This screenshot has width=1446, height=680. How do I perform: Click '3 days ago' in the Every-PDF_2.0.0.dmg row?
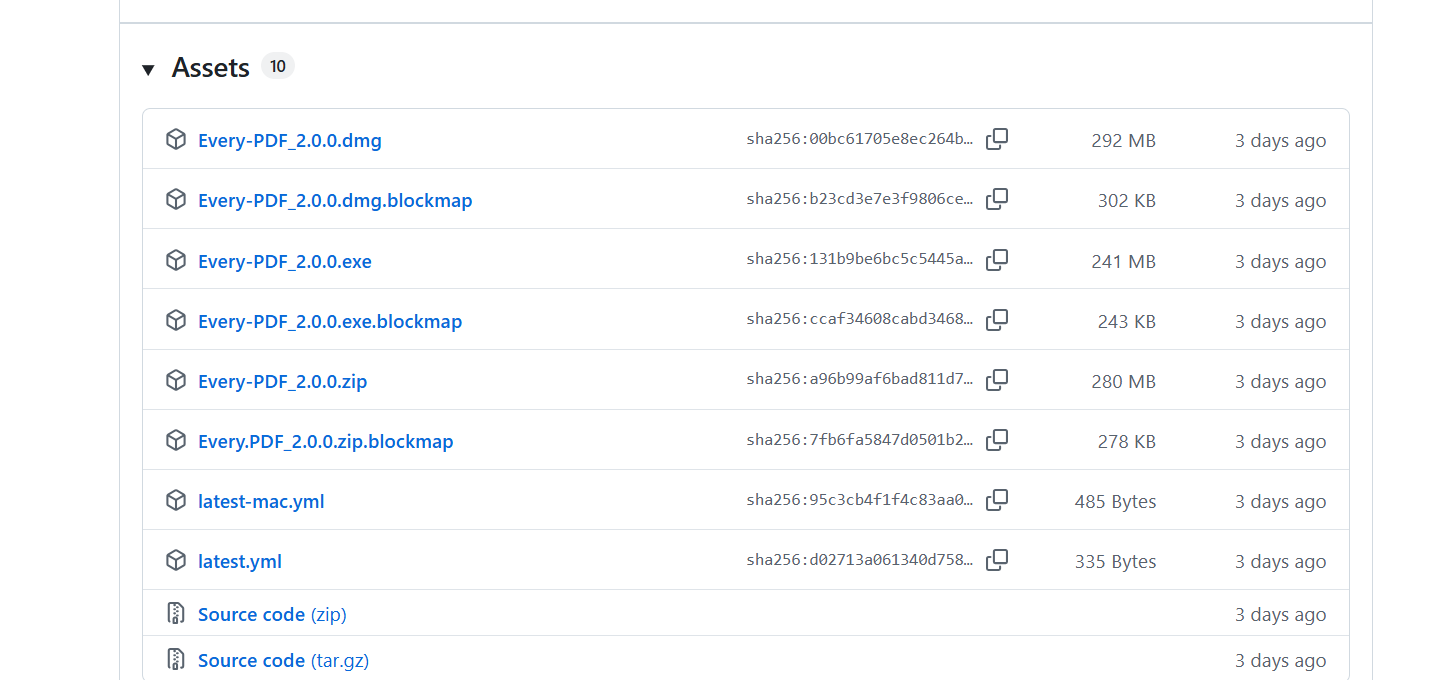1280,141
